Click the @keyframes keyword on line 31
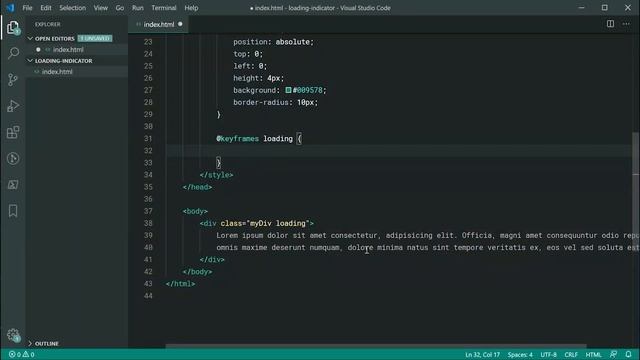640x360 pixels. point(237,139)
